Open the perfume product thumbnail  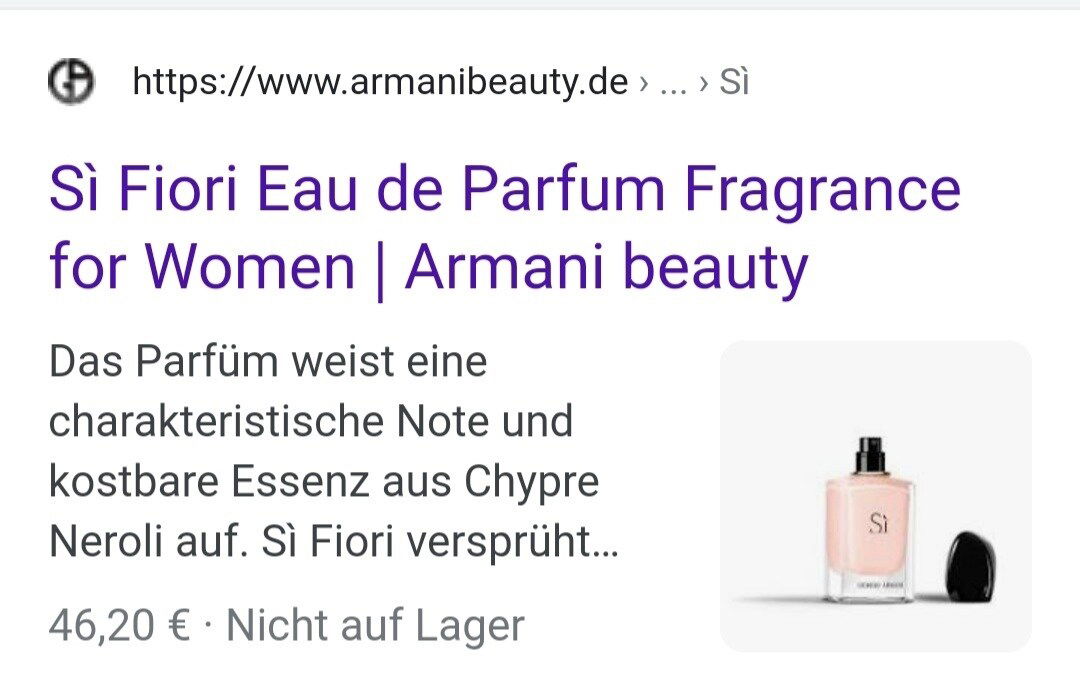(x=875, y=496)
